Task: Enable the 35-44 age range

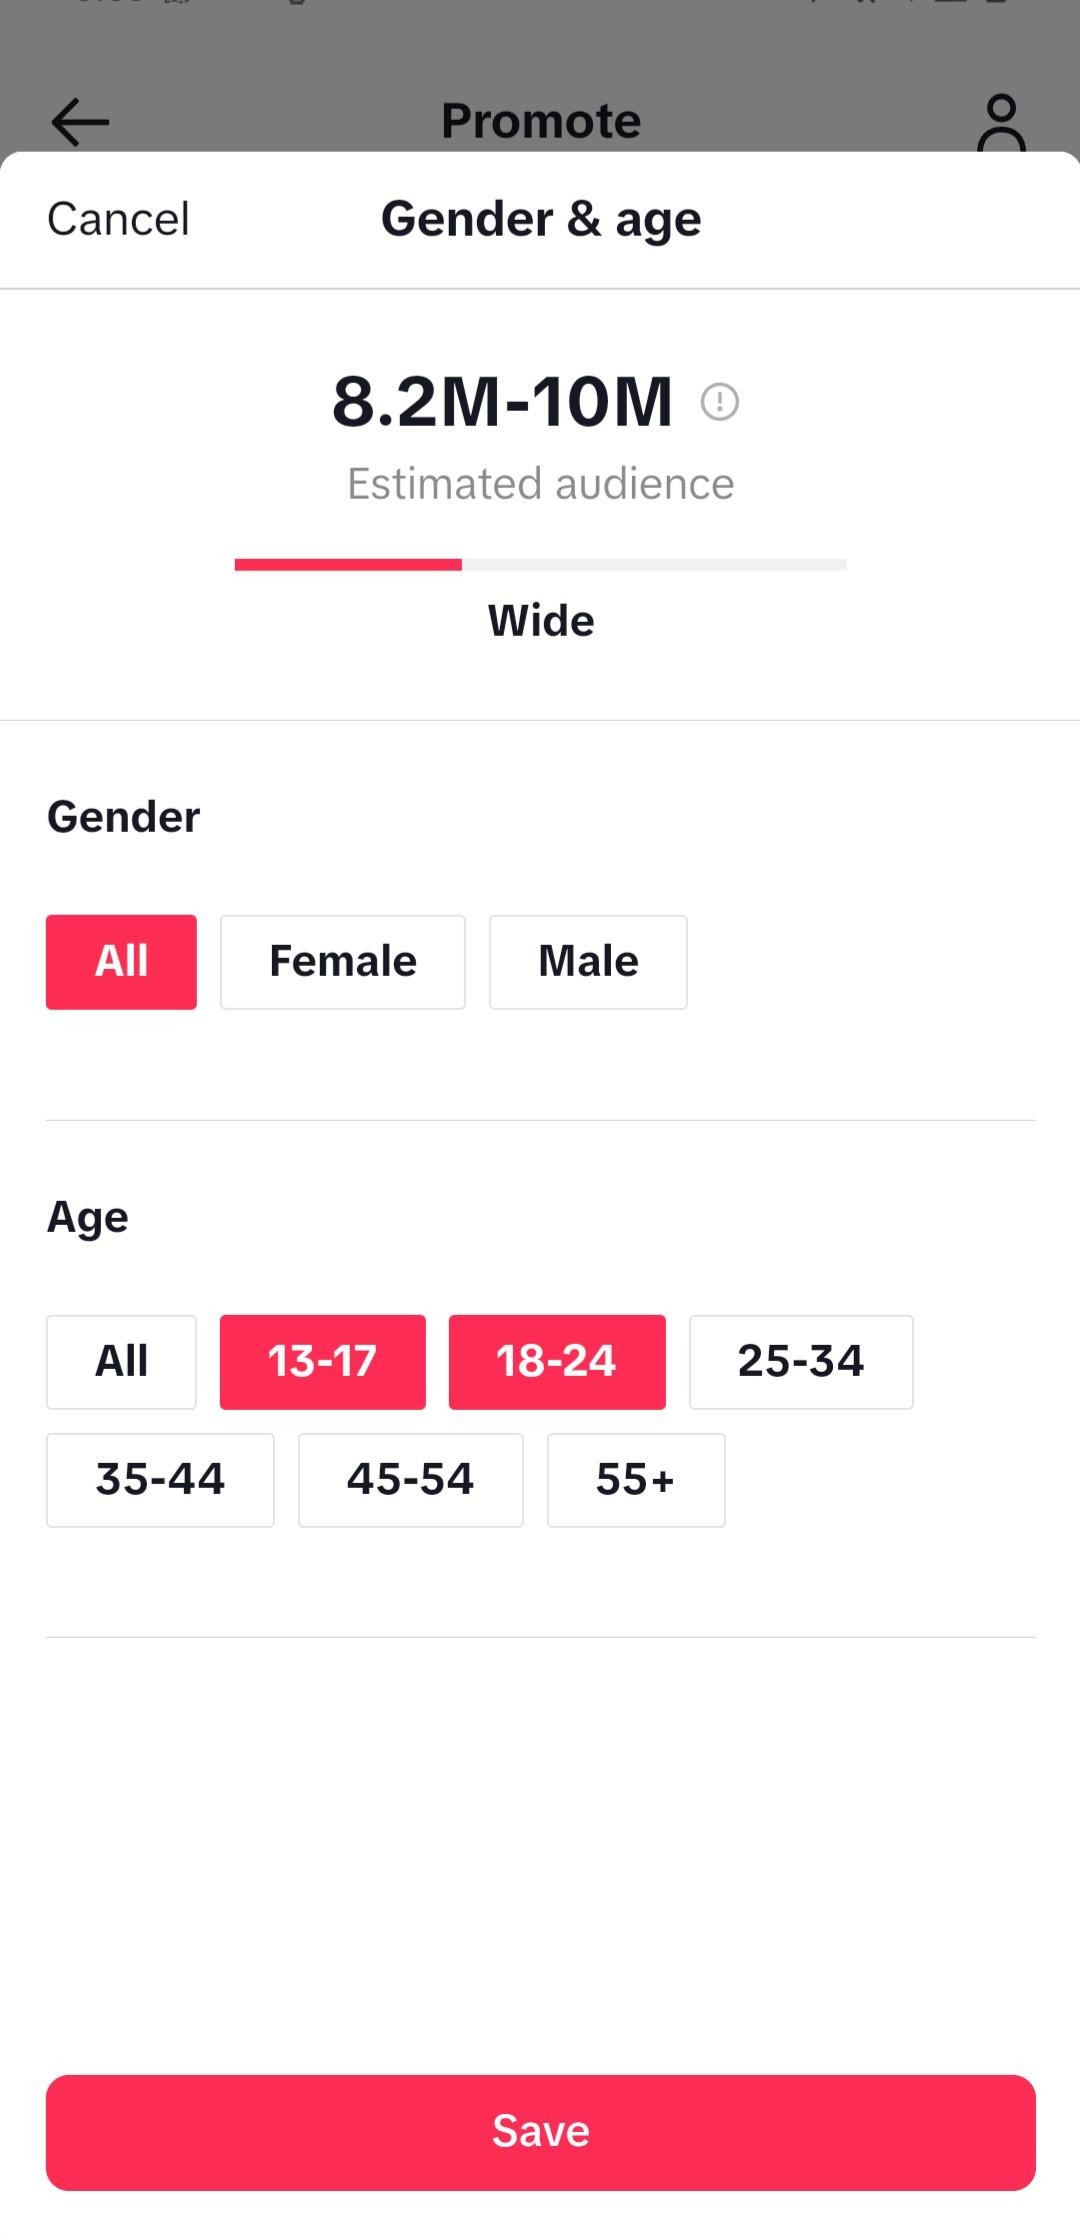Action: click(x=160, y=1480)
